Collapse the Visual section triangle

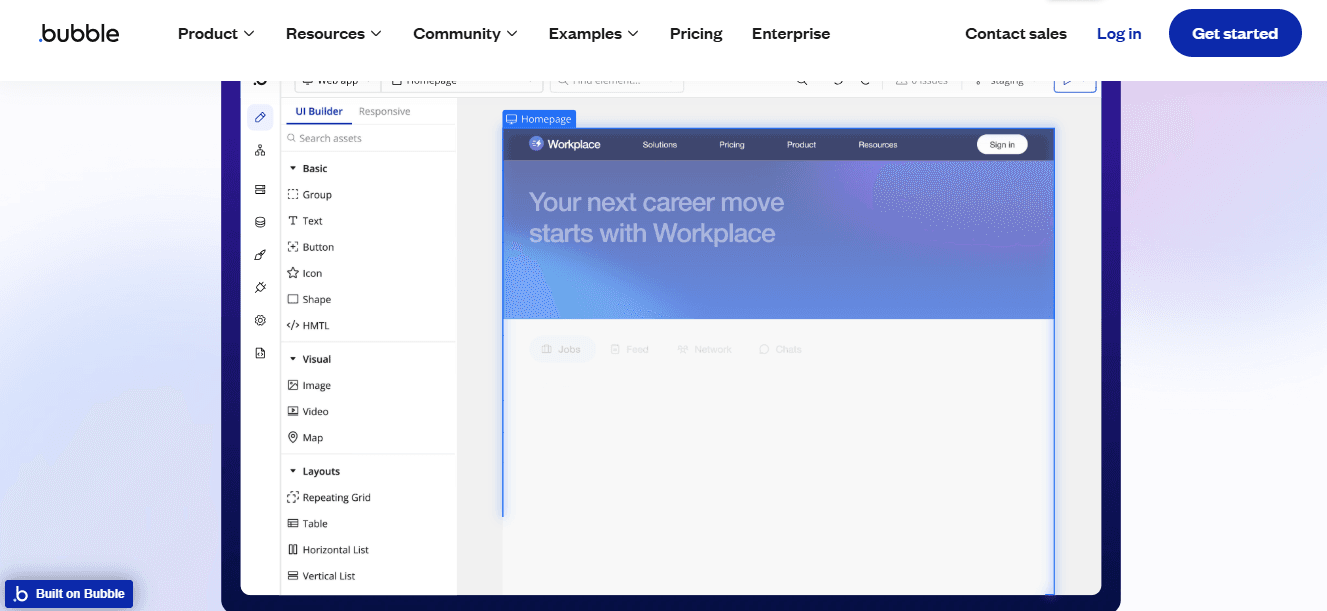(293, 359)
